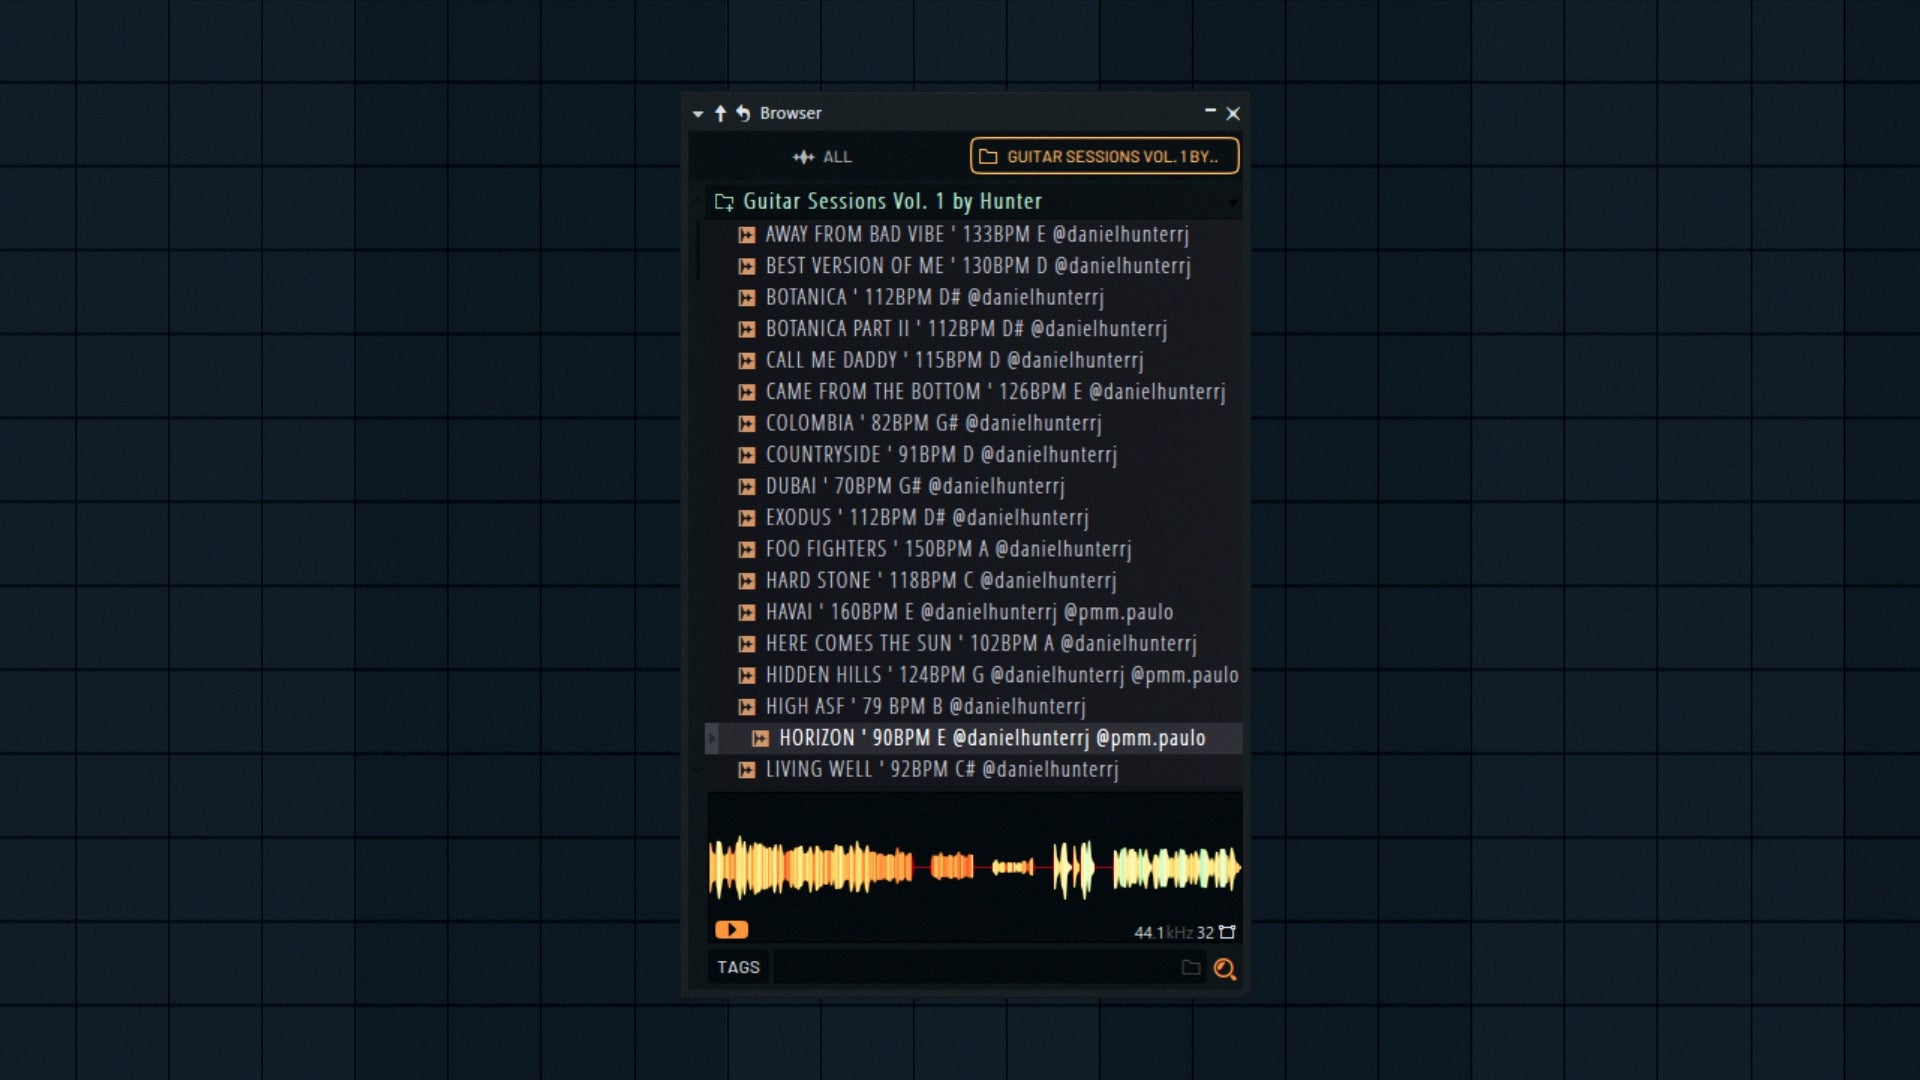Select DUBAI 70BPM G# sample
Image resolution: width=1920 pixels, height=1080 pixels.
[915, 486]
